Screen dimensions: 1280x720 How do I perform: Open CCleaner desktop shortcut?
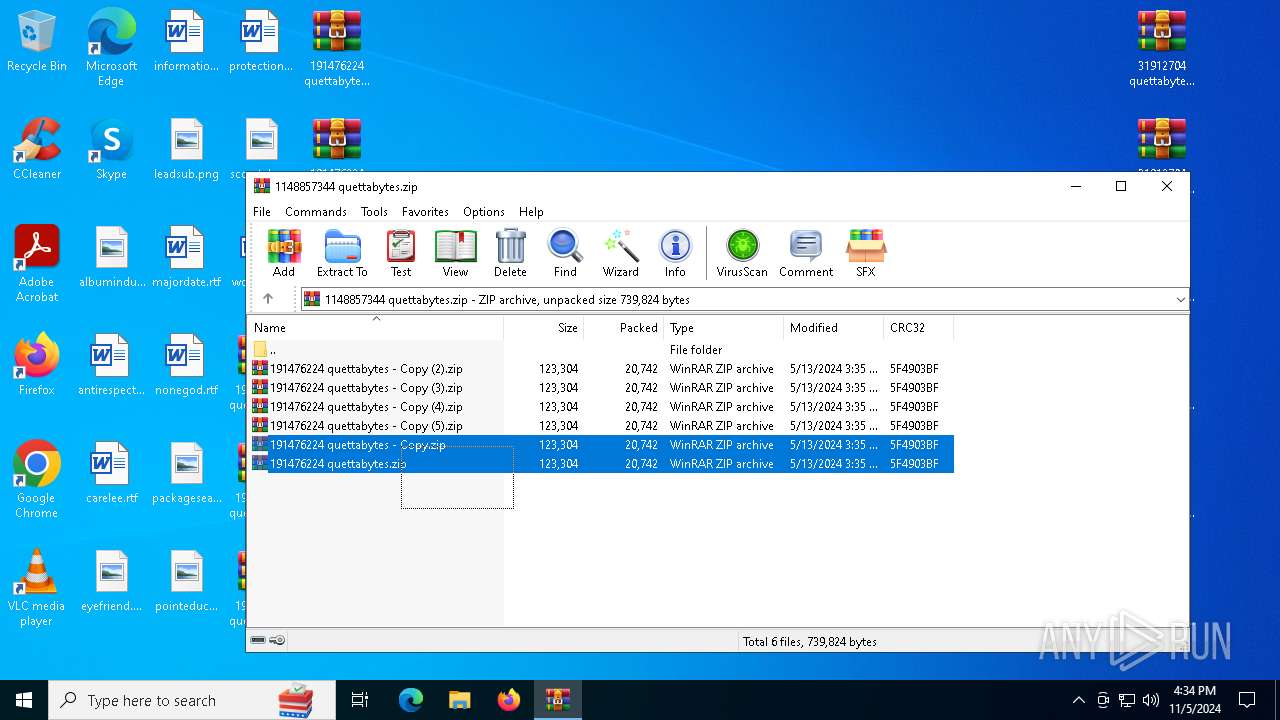[37, 150]
